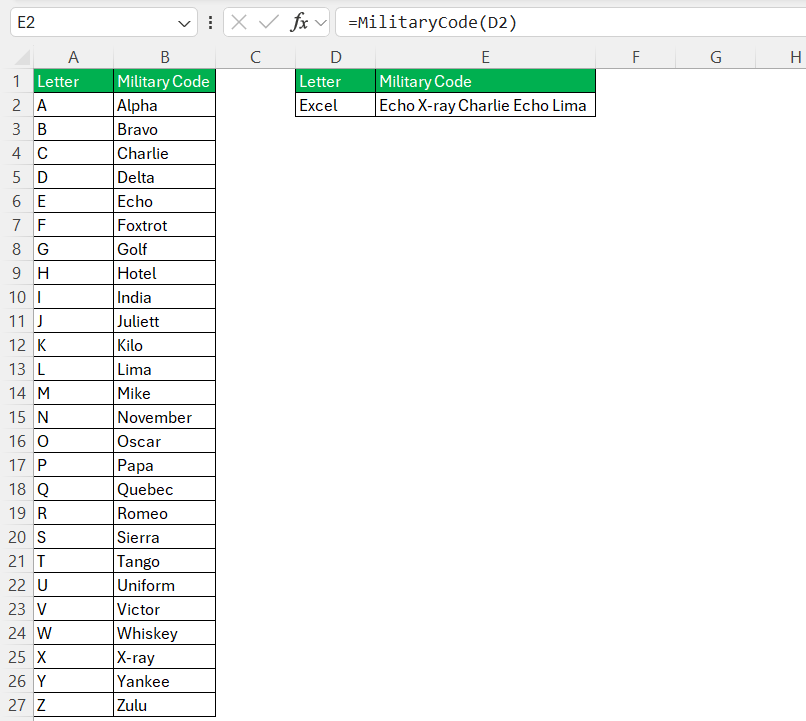Select cell with Echo X-ray Charlie Echo Lima
The height and width of the screenshot is (721, 806).
click(x=485, y=105)
